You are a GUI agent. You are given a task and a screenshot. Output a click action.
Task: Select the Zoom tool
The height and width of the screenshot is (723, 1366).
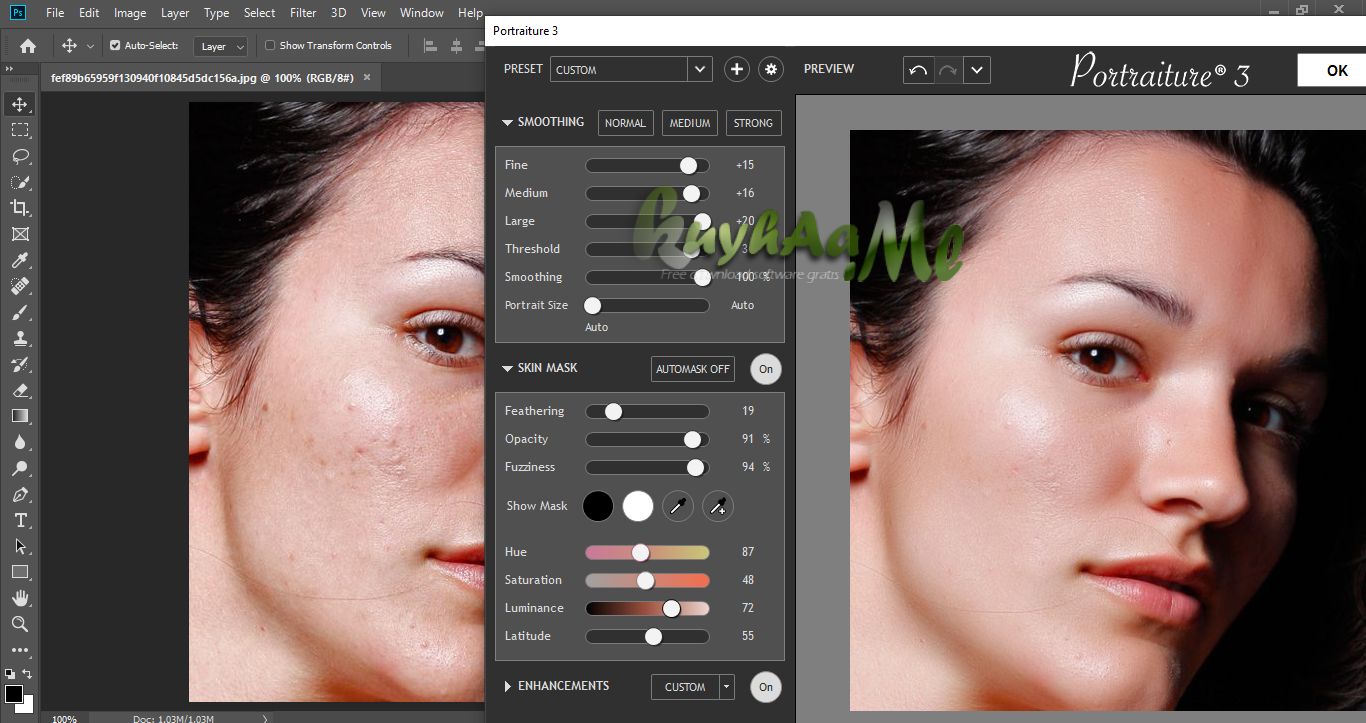pyautogui.click(x=20, y=624)
